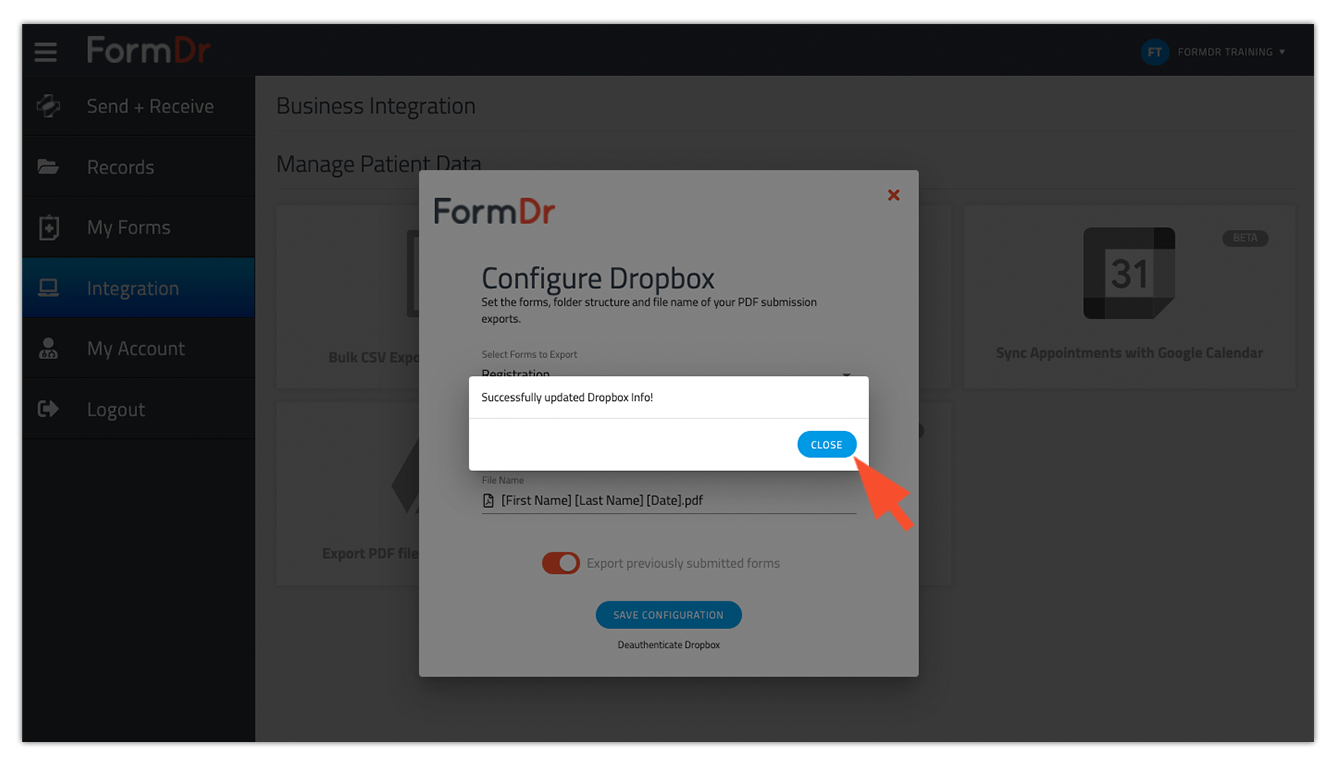Click the My Account person icon
This screenshot has height=775, width=1323.
point(48,348)
